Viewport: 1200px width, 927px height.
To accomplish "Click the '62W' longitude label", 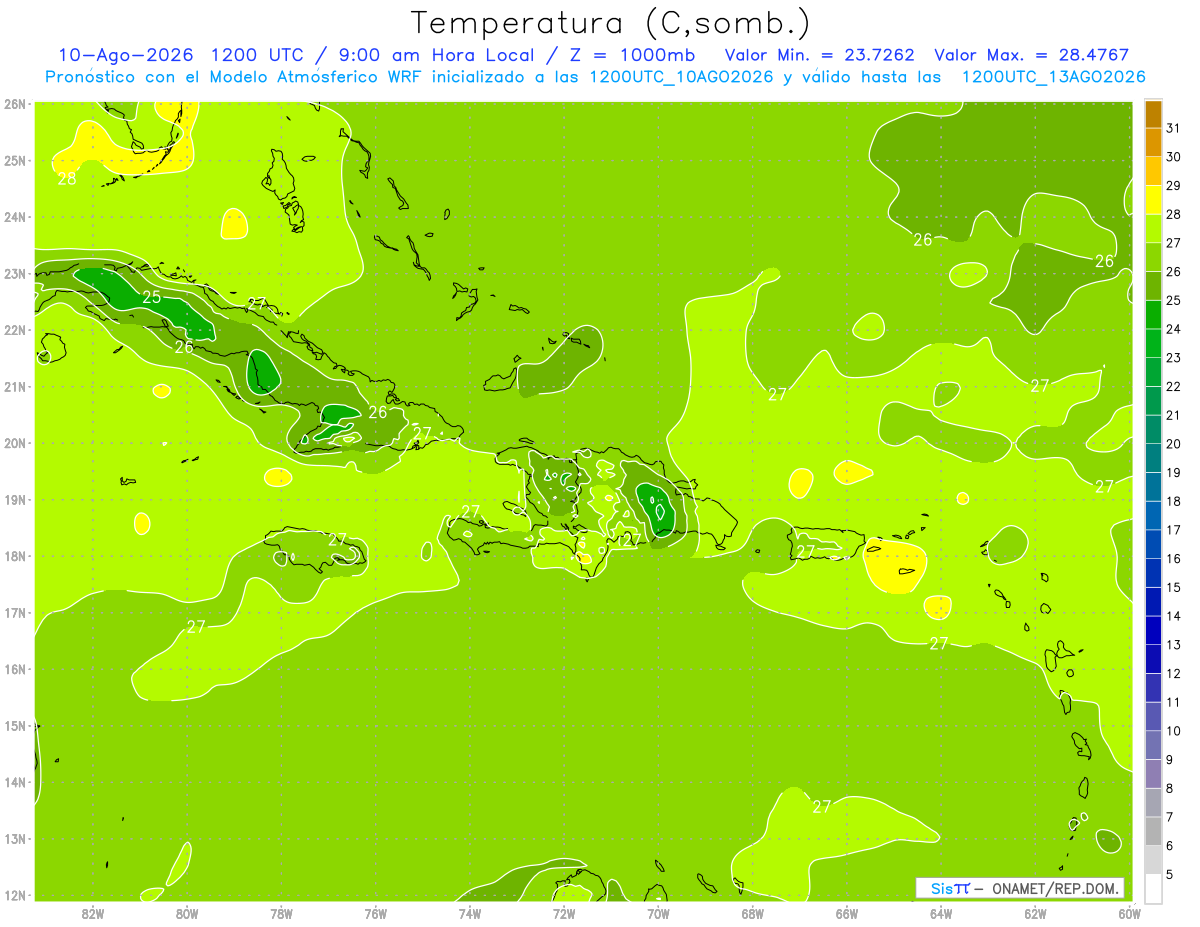I will [1036, 912].
